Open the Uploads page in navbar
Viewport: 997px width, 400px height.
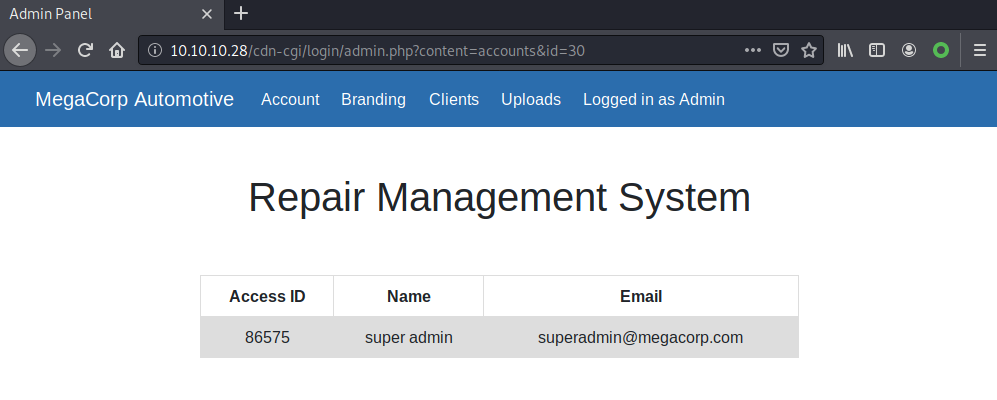530,100
